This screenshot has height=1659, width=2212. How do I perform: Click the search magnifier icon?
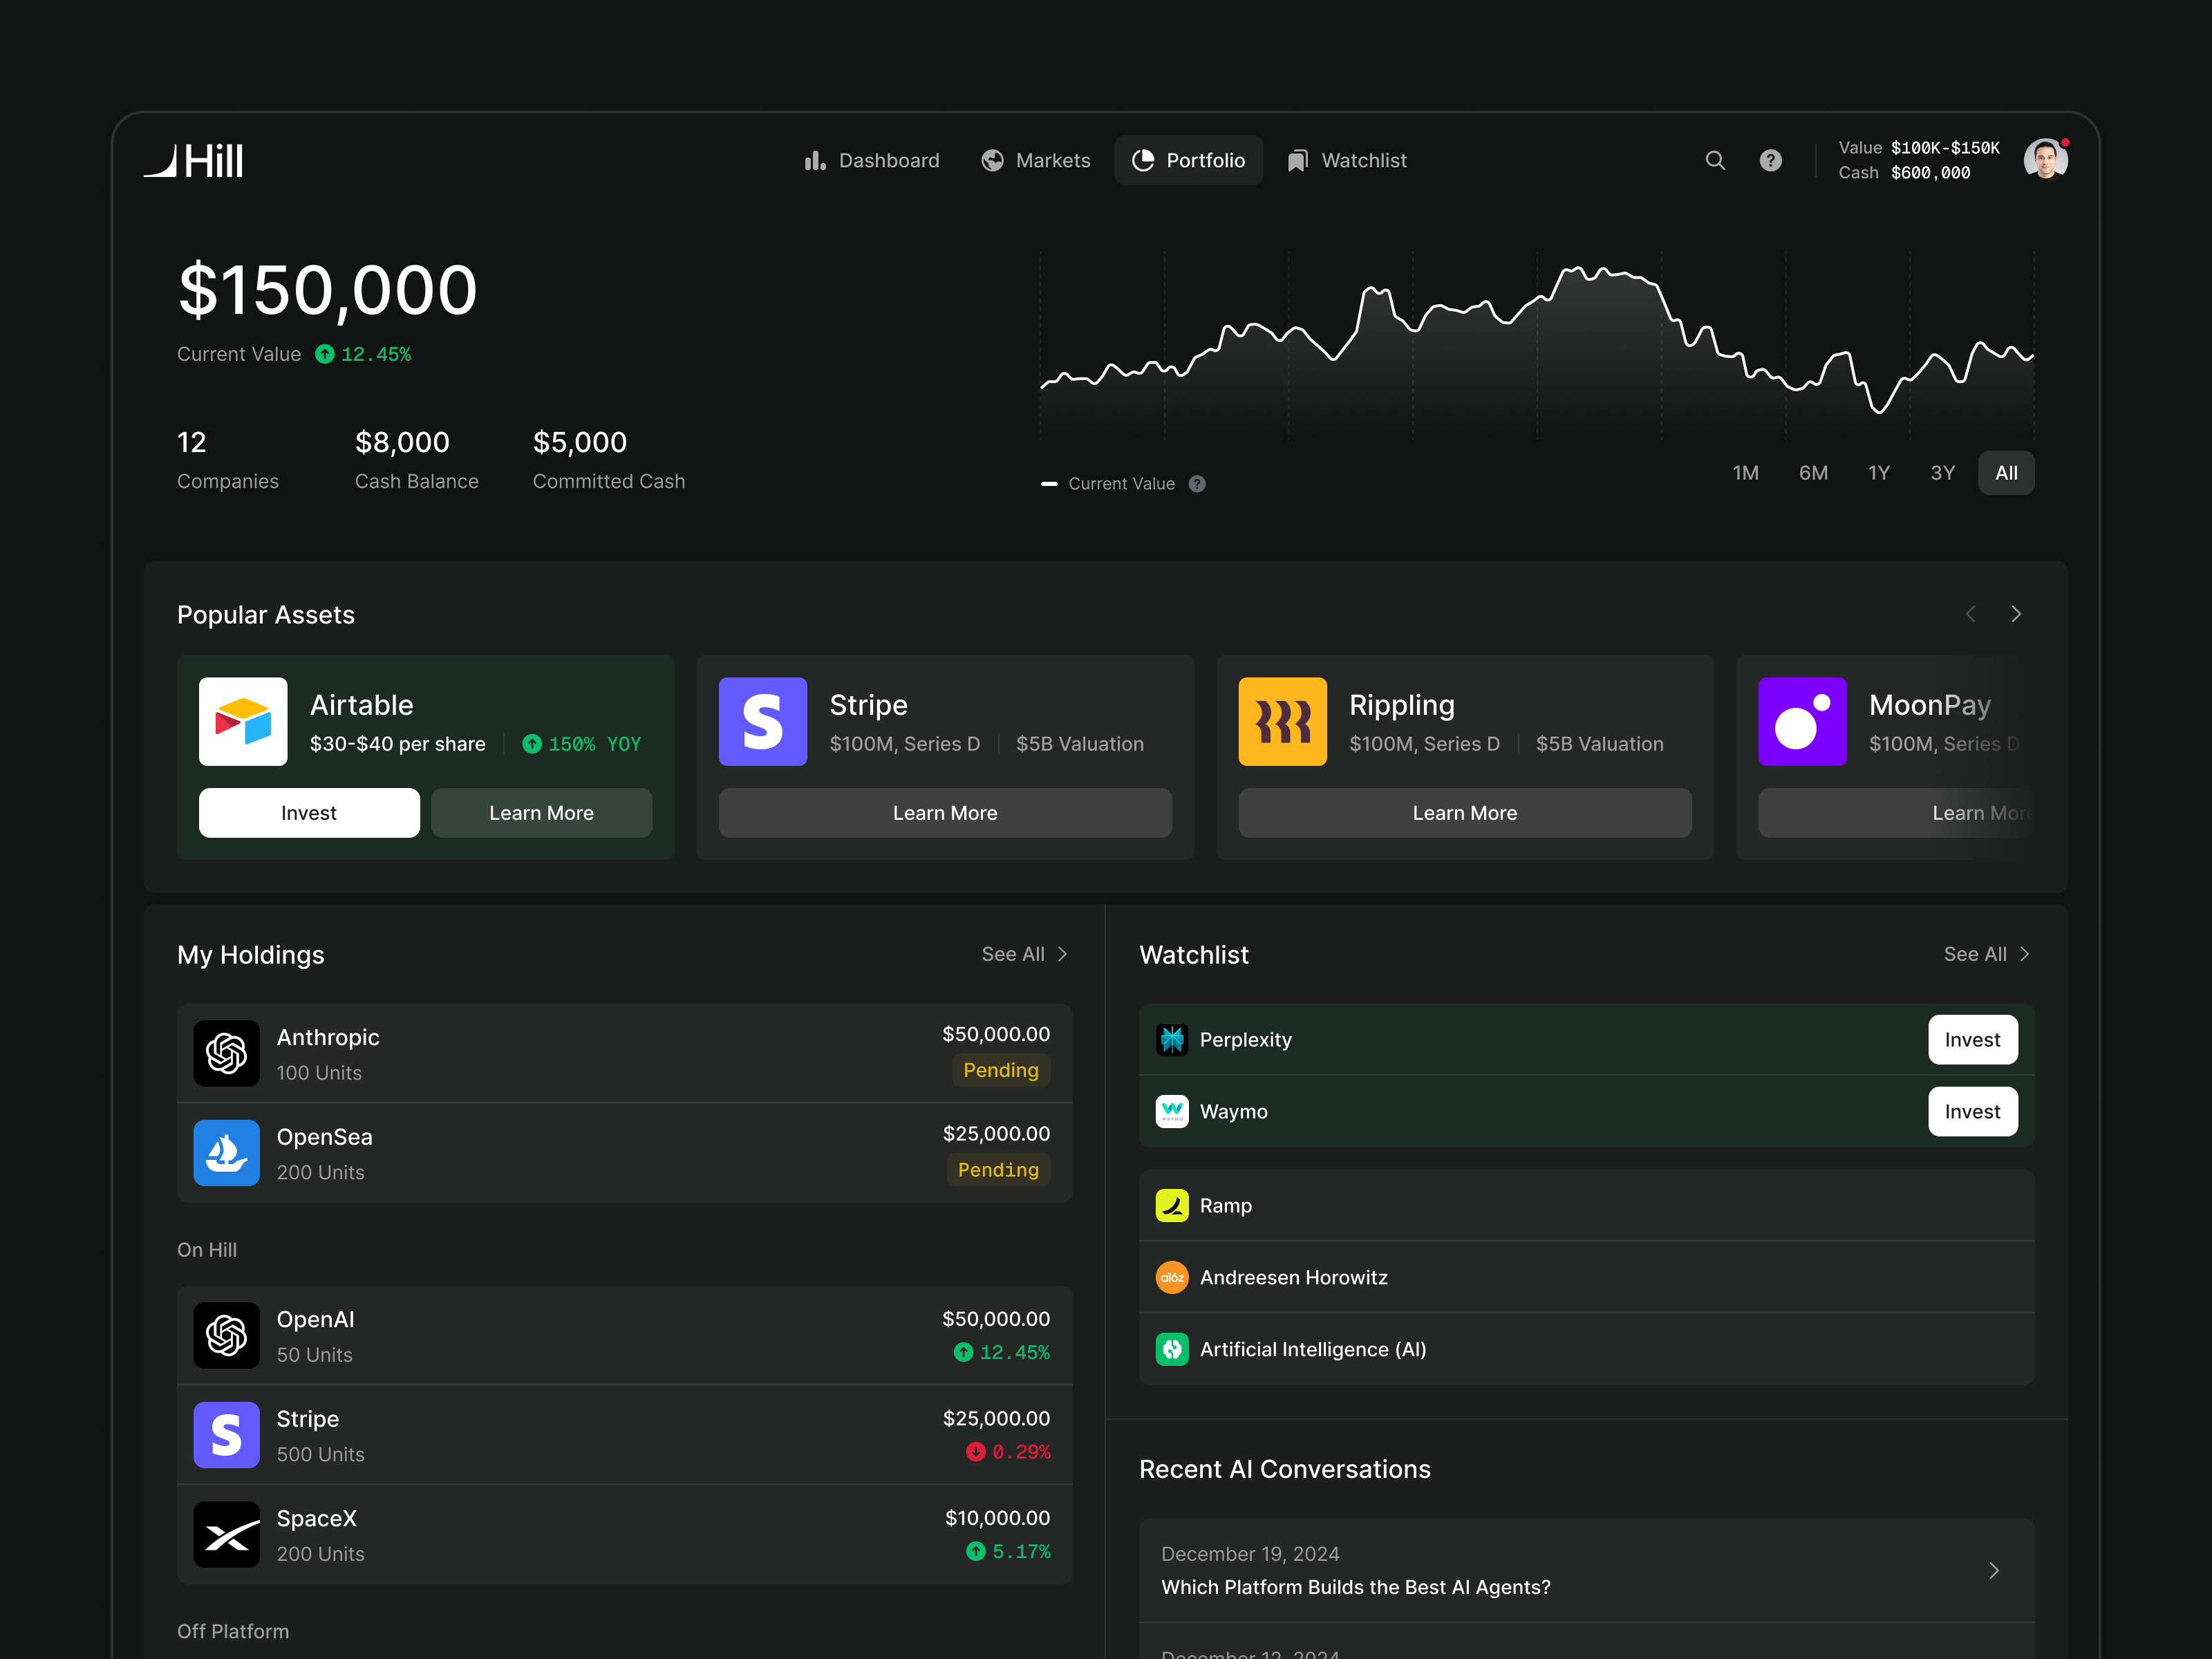[1715, 160]
